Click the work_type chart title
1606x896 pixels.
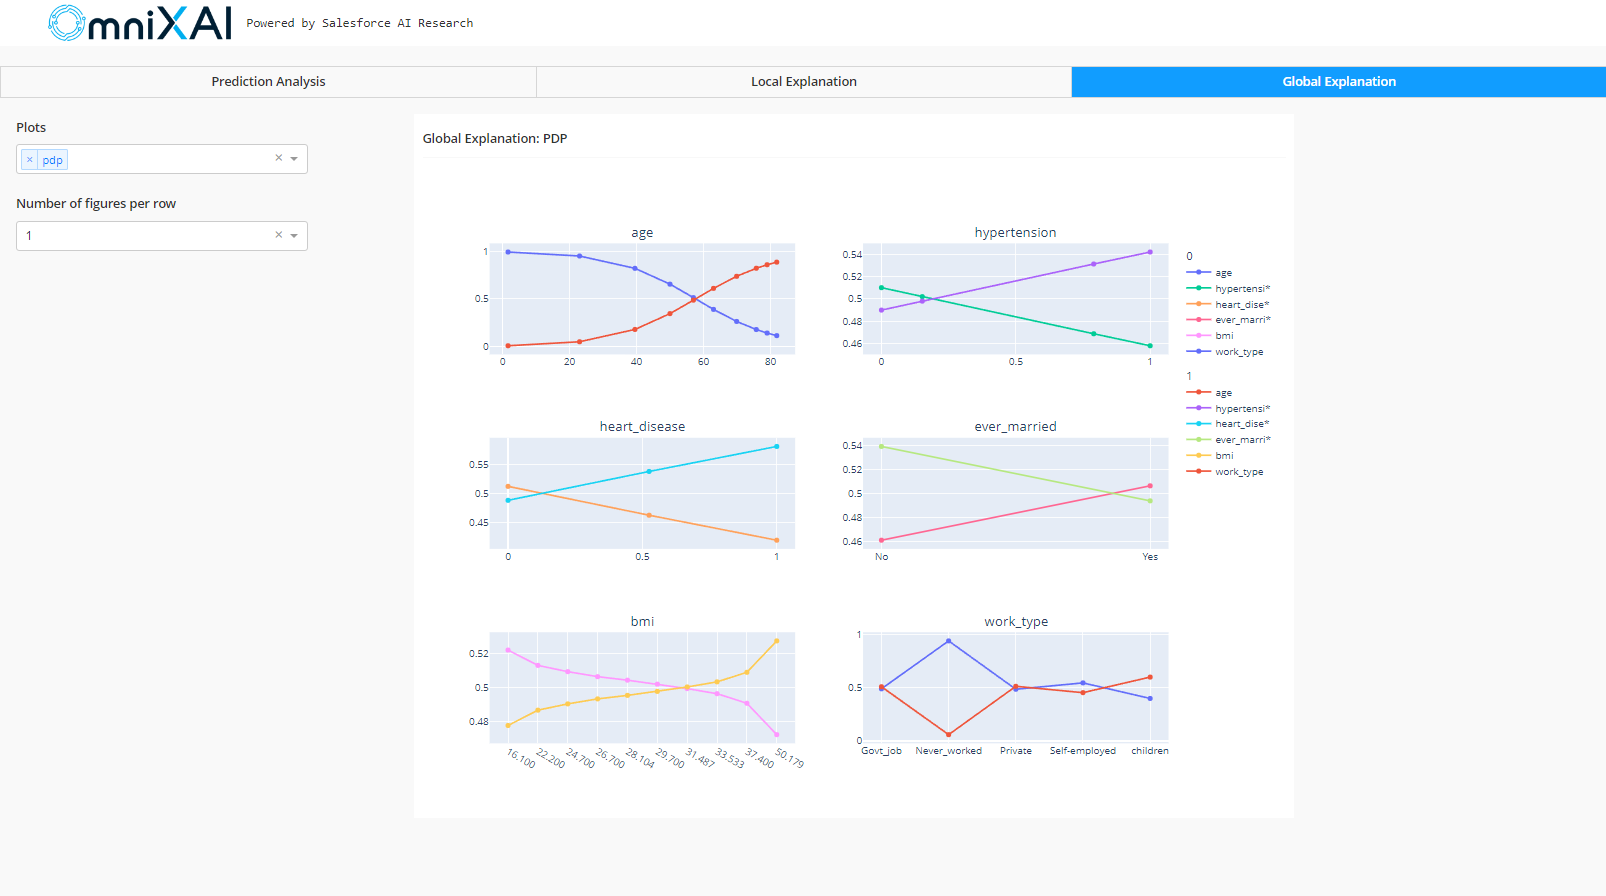pos(1016,622)
